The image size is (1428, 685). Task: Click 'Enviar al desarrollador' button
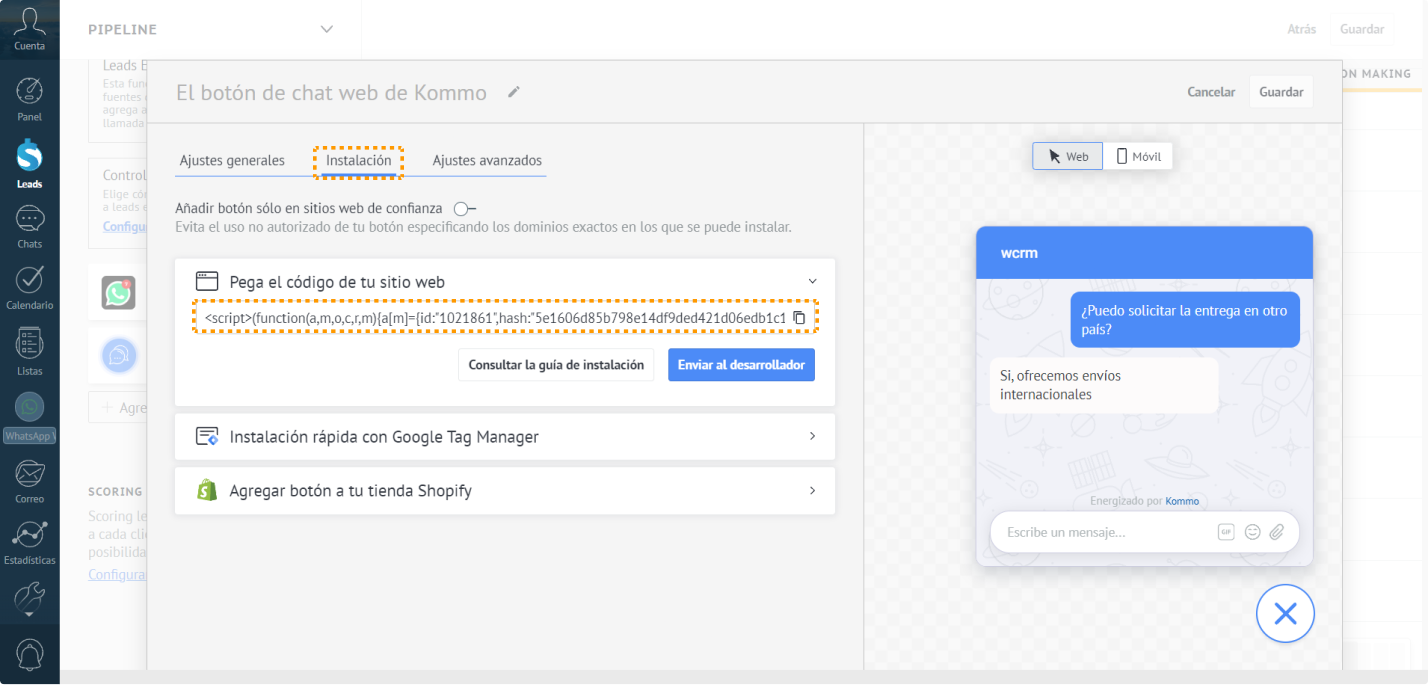coord(741,365)
